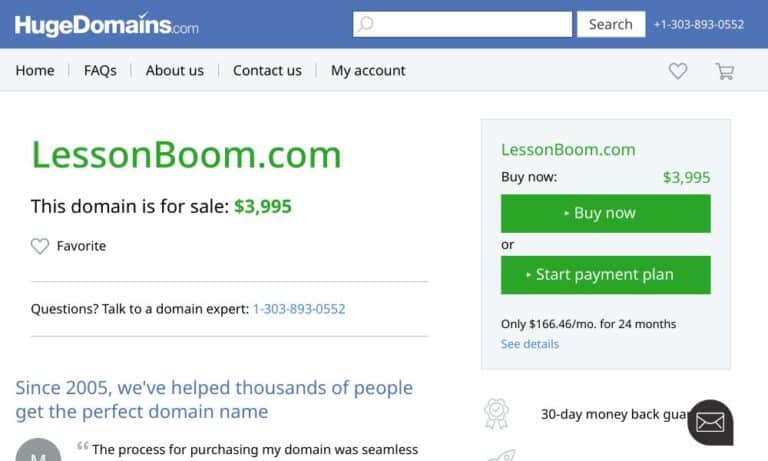768x461 pixels.
Task: Call domain expert phone number link
Action: tap(299, 309)
